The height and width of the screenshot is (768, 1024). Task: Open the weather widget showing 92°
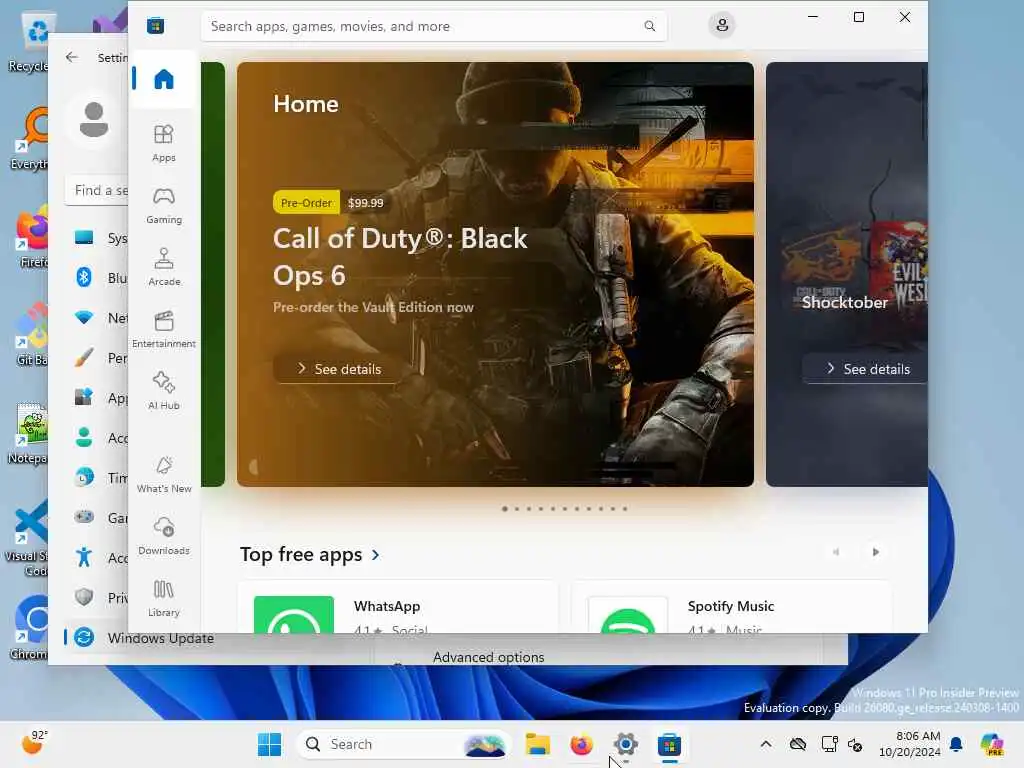[x=35, y=743]
